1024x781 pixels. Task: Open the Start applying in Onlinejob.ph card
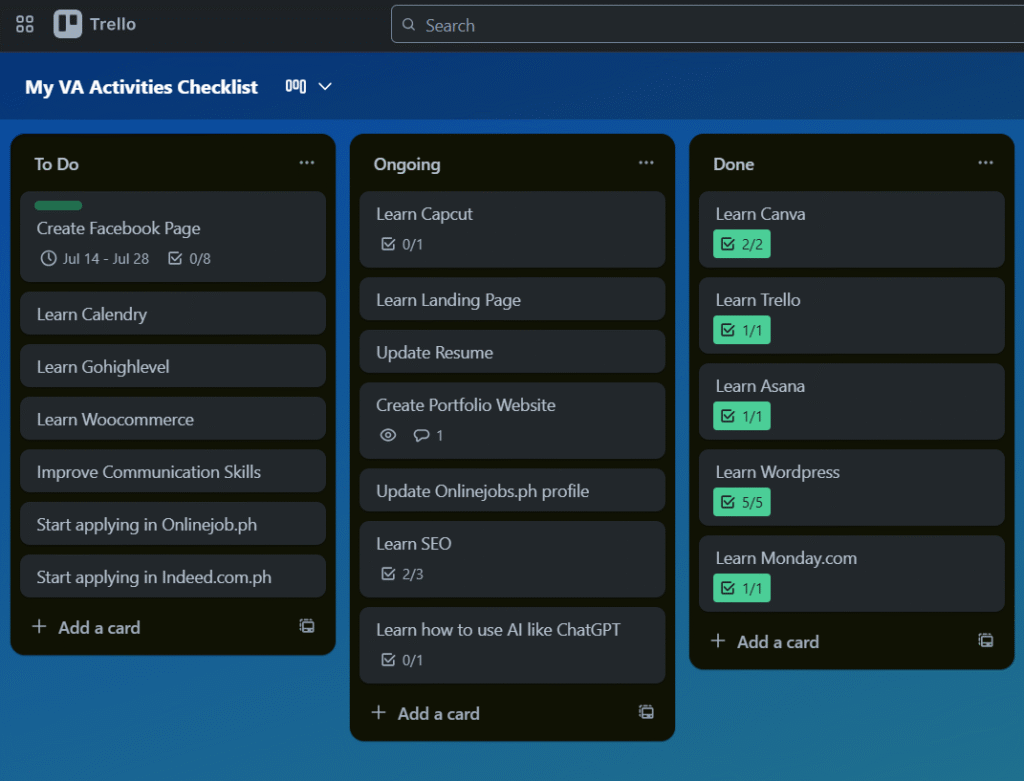tap(173, 524)
